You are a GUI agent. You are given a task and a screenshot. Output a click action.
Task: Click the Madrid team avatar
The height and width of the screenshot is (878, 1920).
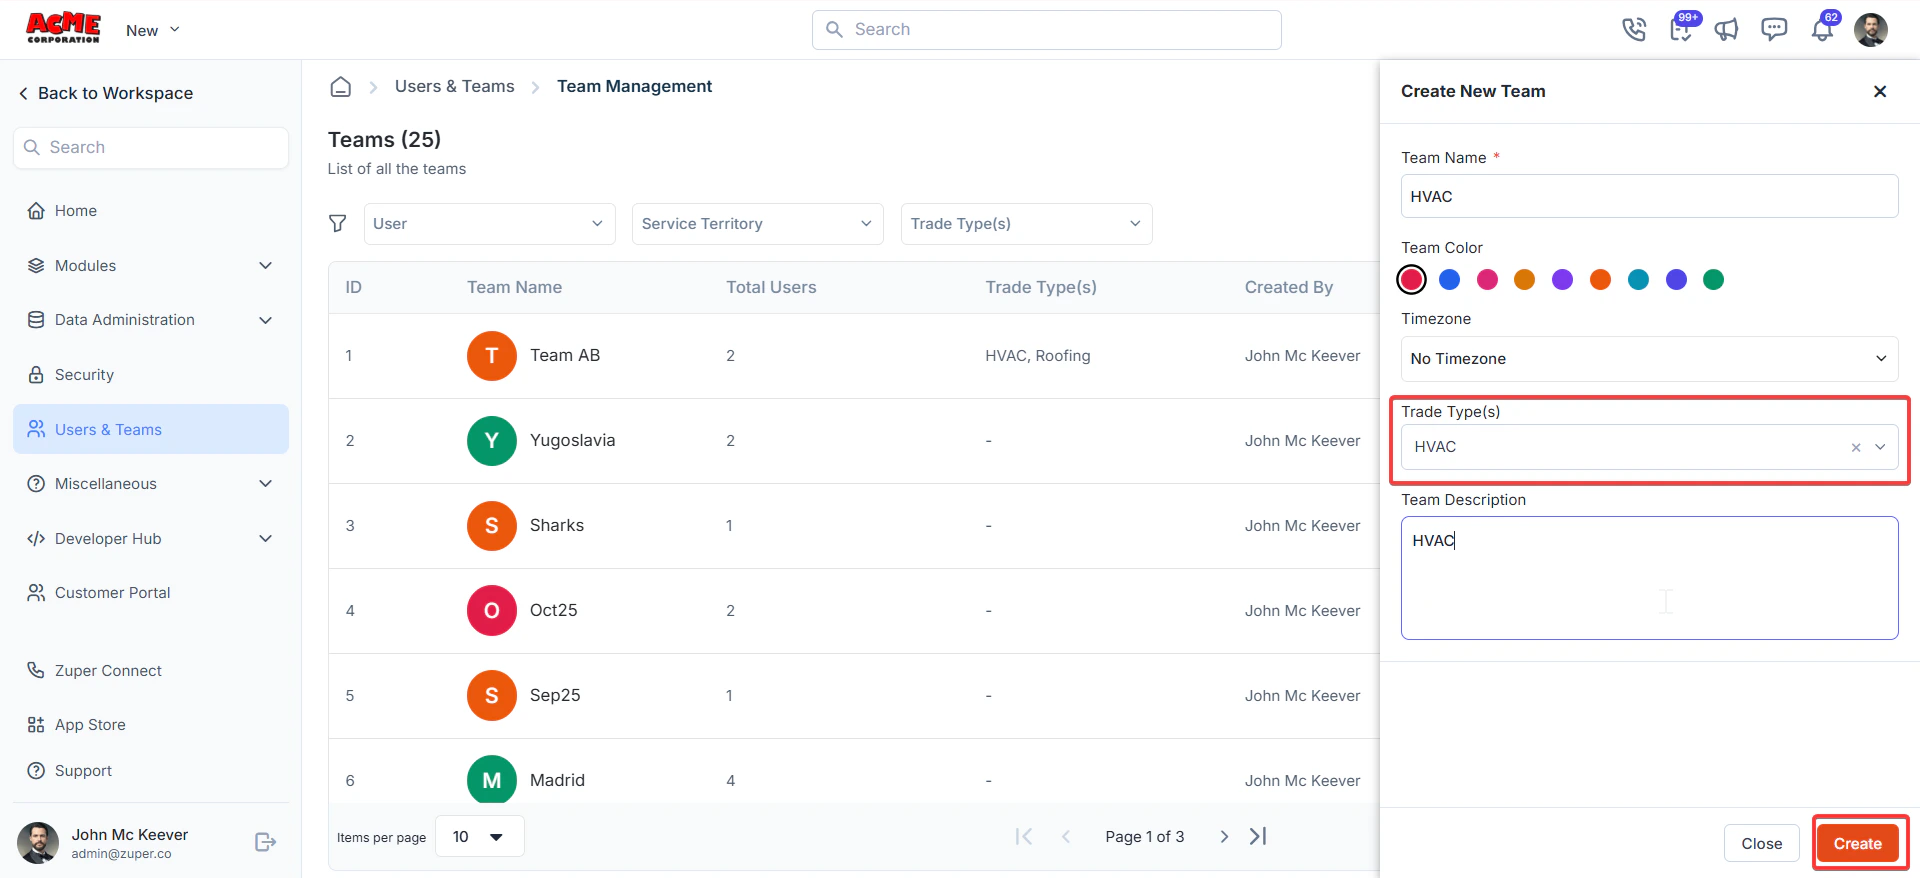tap(492, 780)
